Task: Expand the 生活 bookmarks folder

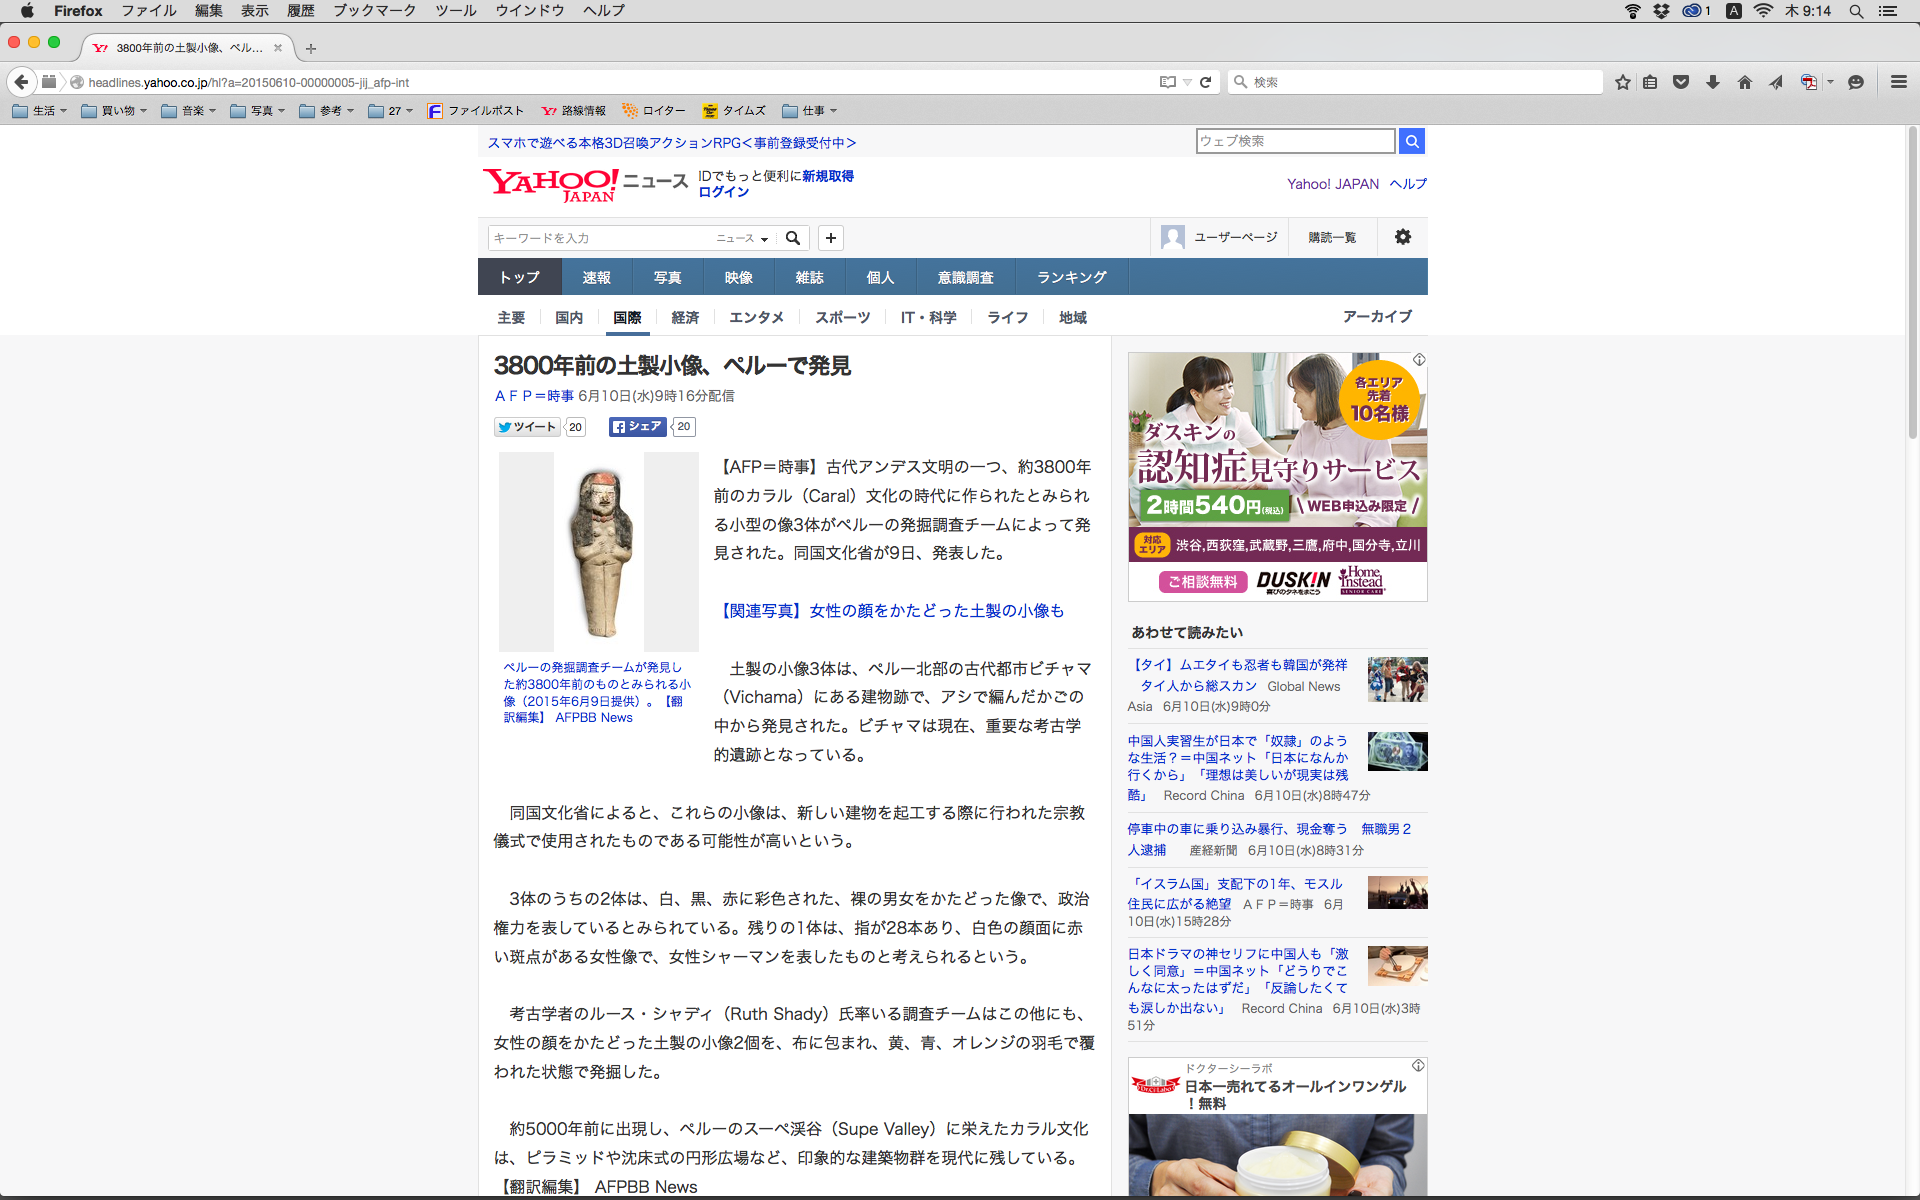Action: point(40,111)
